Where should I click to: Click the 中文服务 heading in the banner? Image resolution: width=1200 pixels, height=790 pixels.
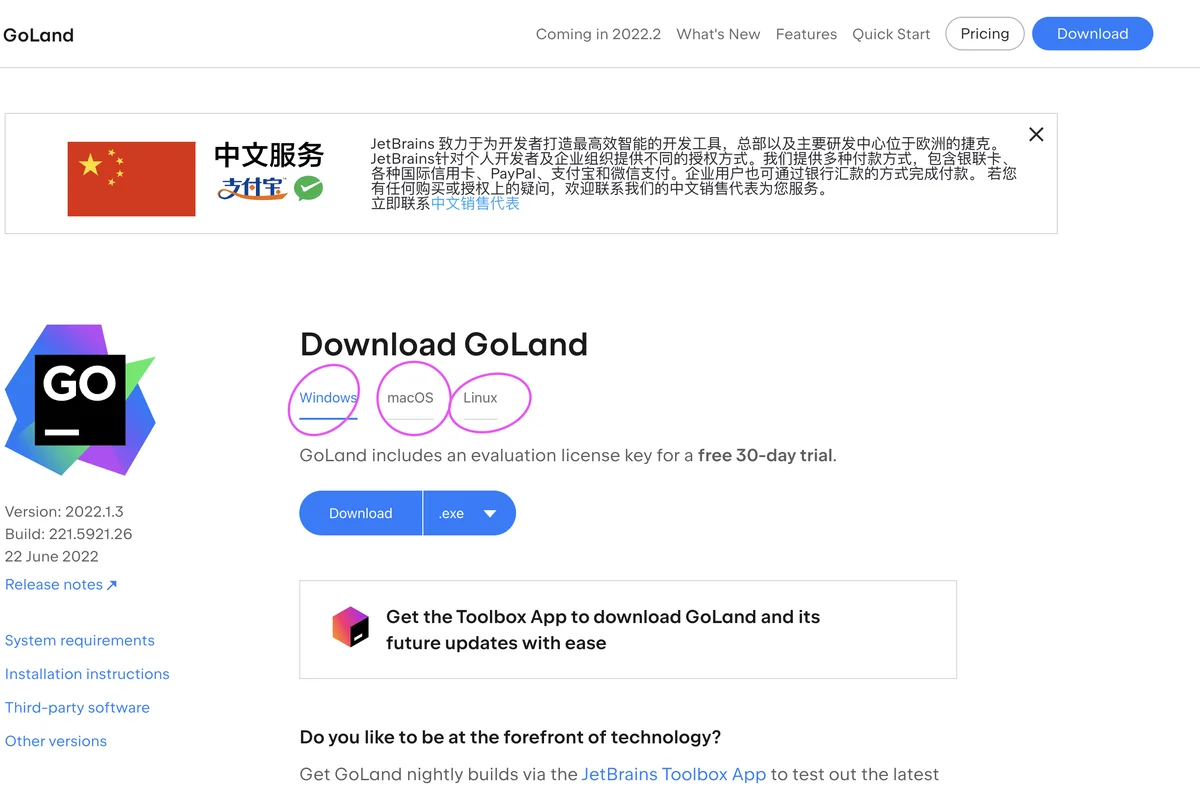point(269,155)
